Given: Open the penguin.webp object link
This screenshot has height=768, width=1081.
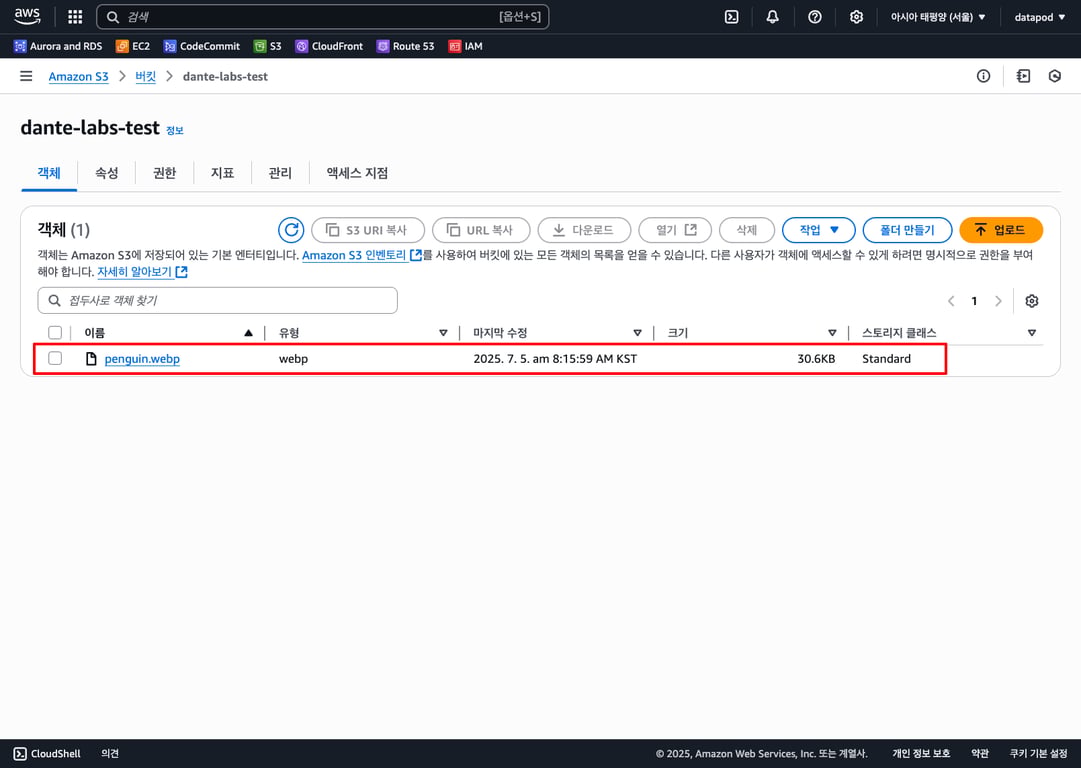Looking at the screenshot, I should [x=142, y=358].
